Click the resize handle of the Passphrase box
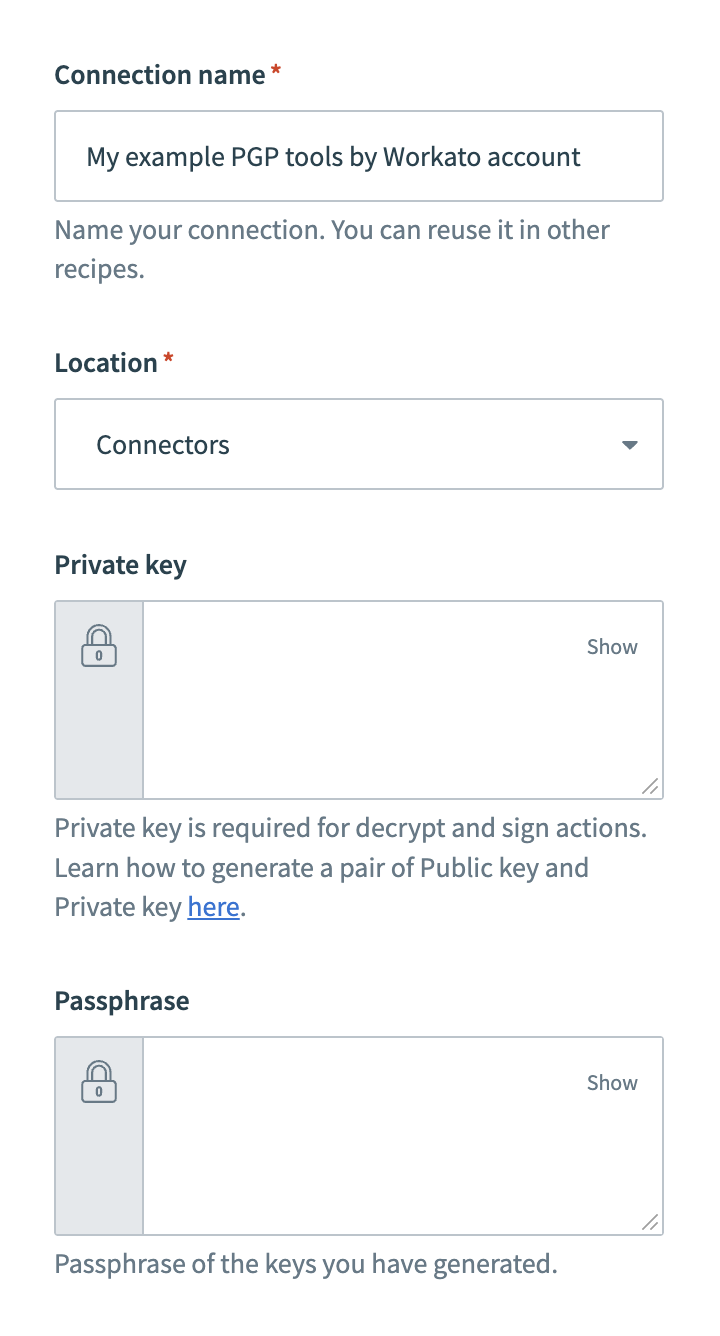 pos(651,1221)
